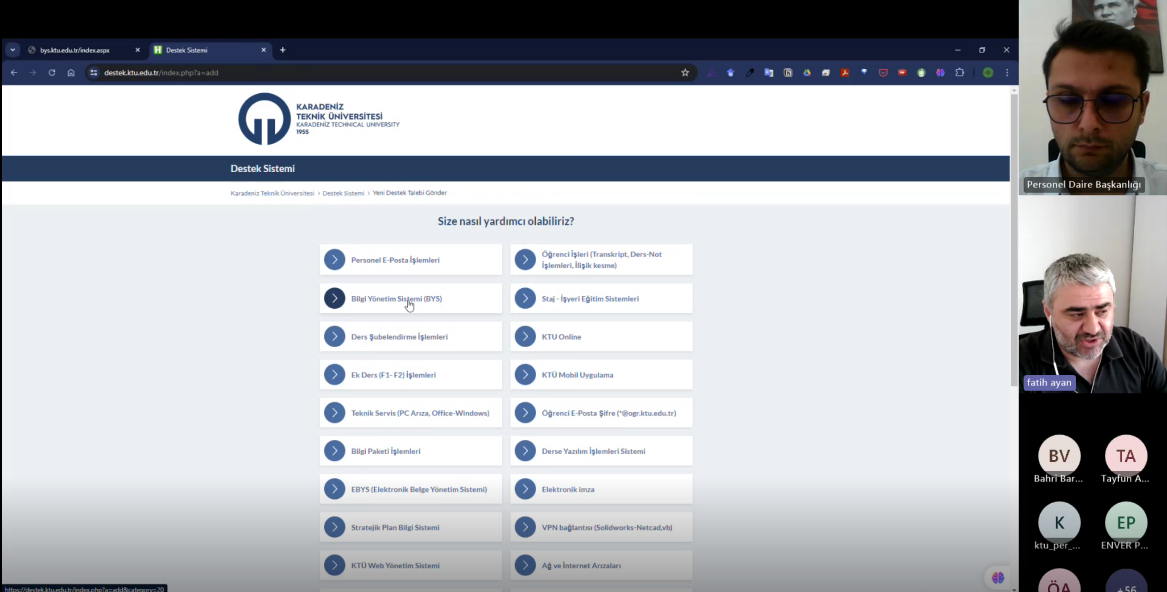Click the arrow icon beside Stratejik Plan Bilgi Sistemi
The image size is (1167, 592).
pos(335,527)
